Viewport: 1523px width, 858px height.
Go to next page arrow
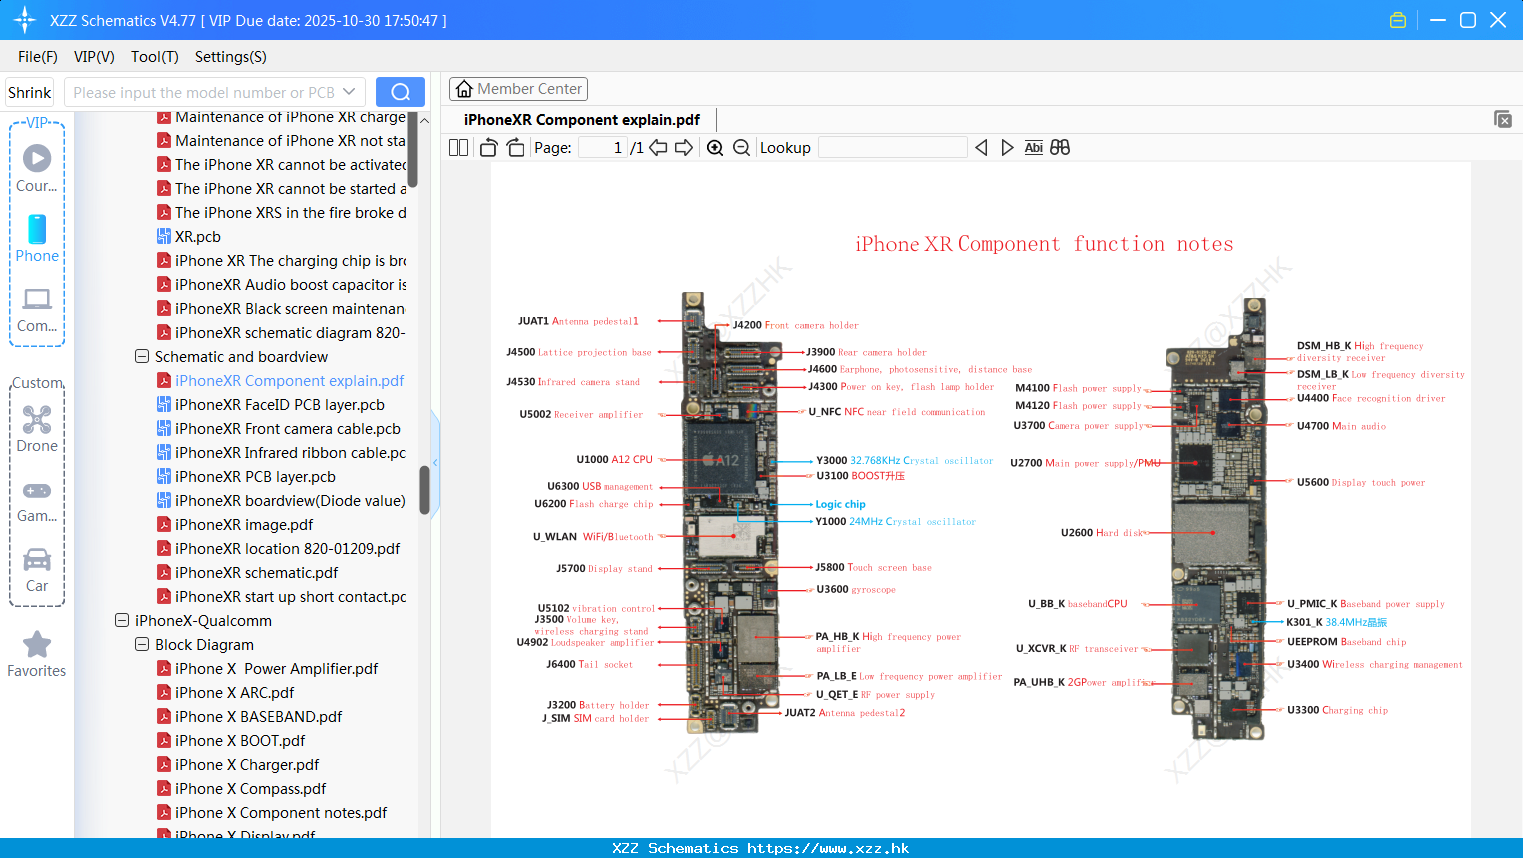click(684, 148)
